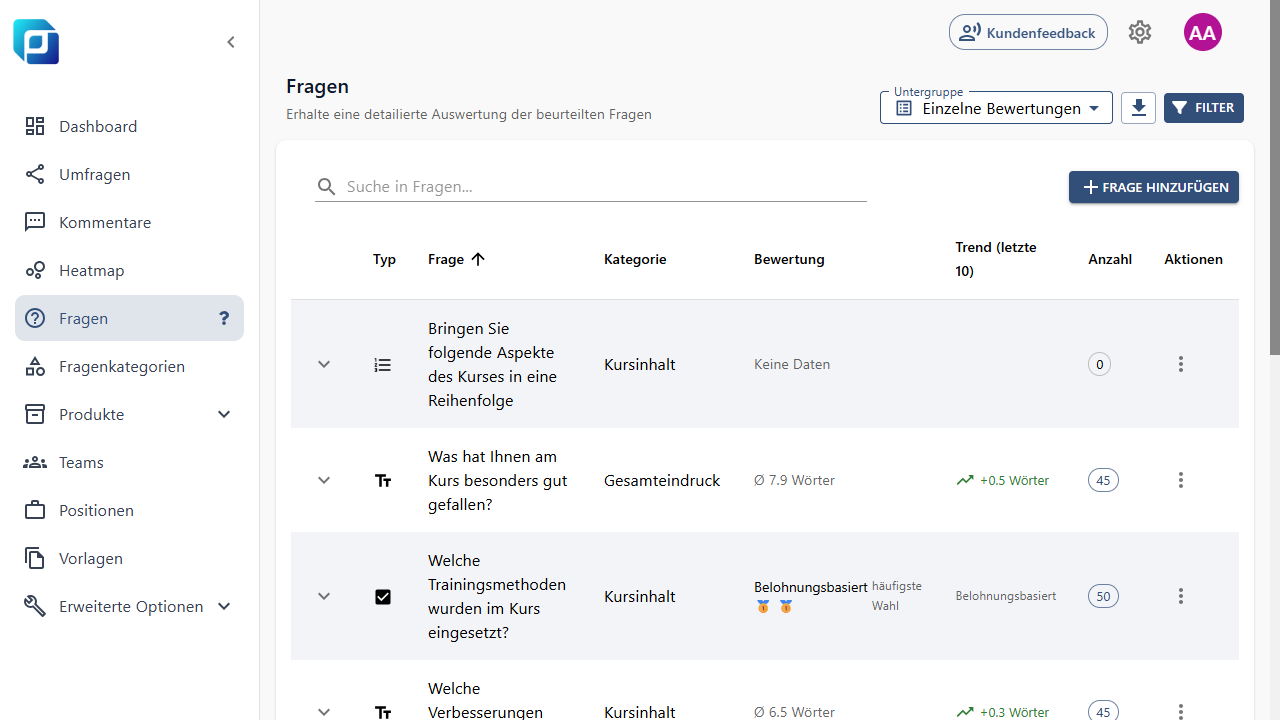Open the AA user avatar menu
Screen dimensions: 1280x720
[x=1203, y=32]
